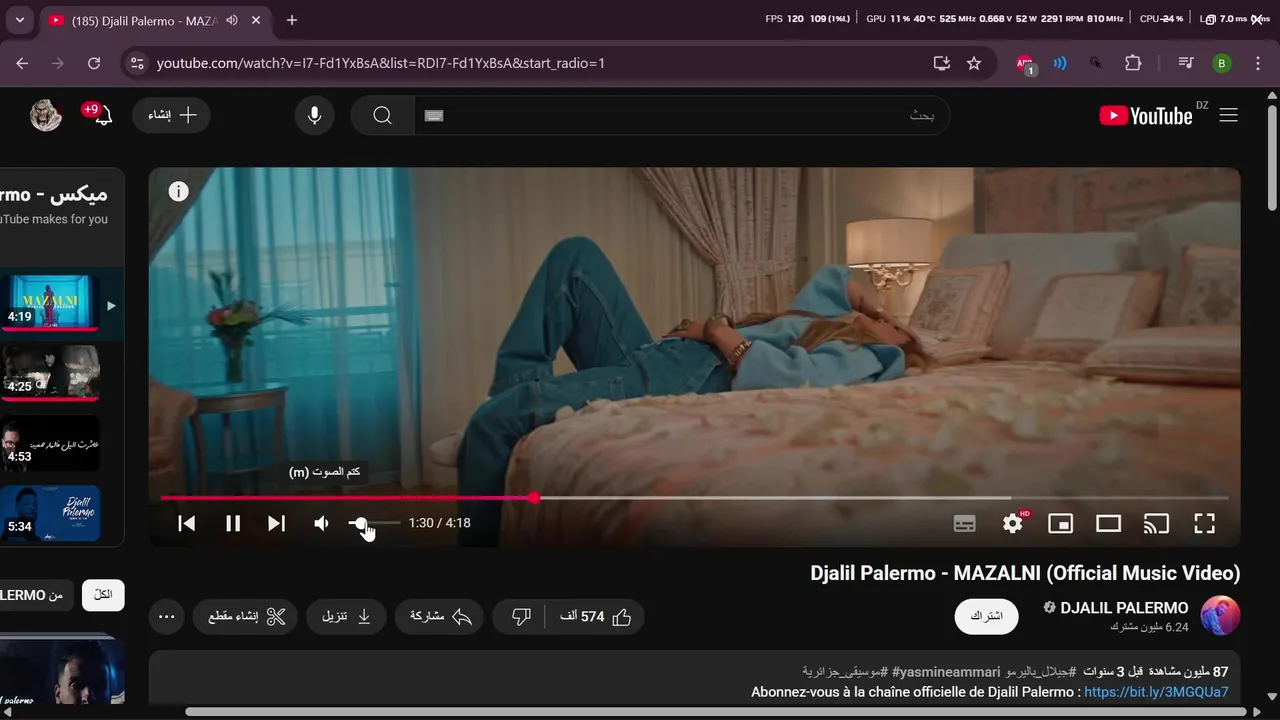Image resolution: width=1280 pixels, height=720 pixels.
Task: Navigate back in the browser
Action: coord(22,63)
